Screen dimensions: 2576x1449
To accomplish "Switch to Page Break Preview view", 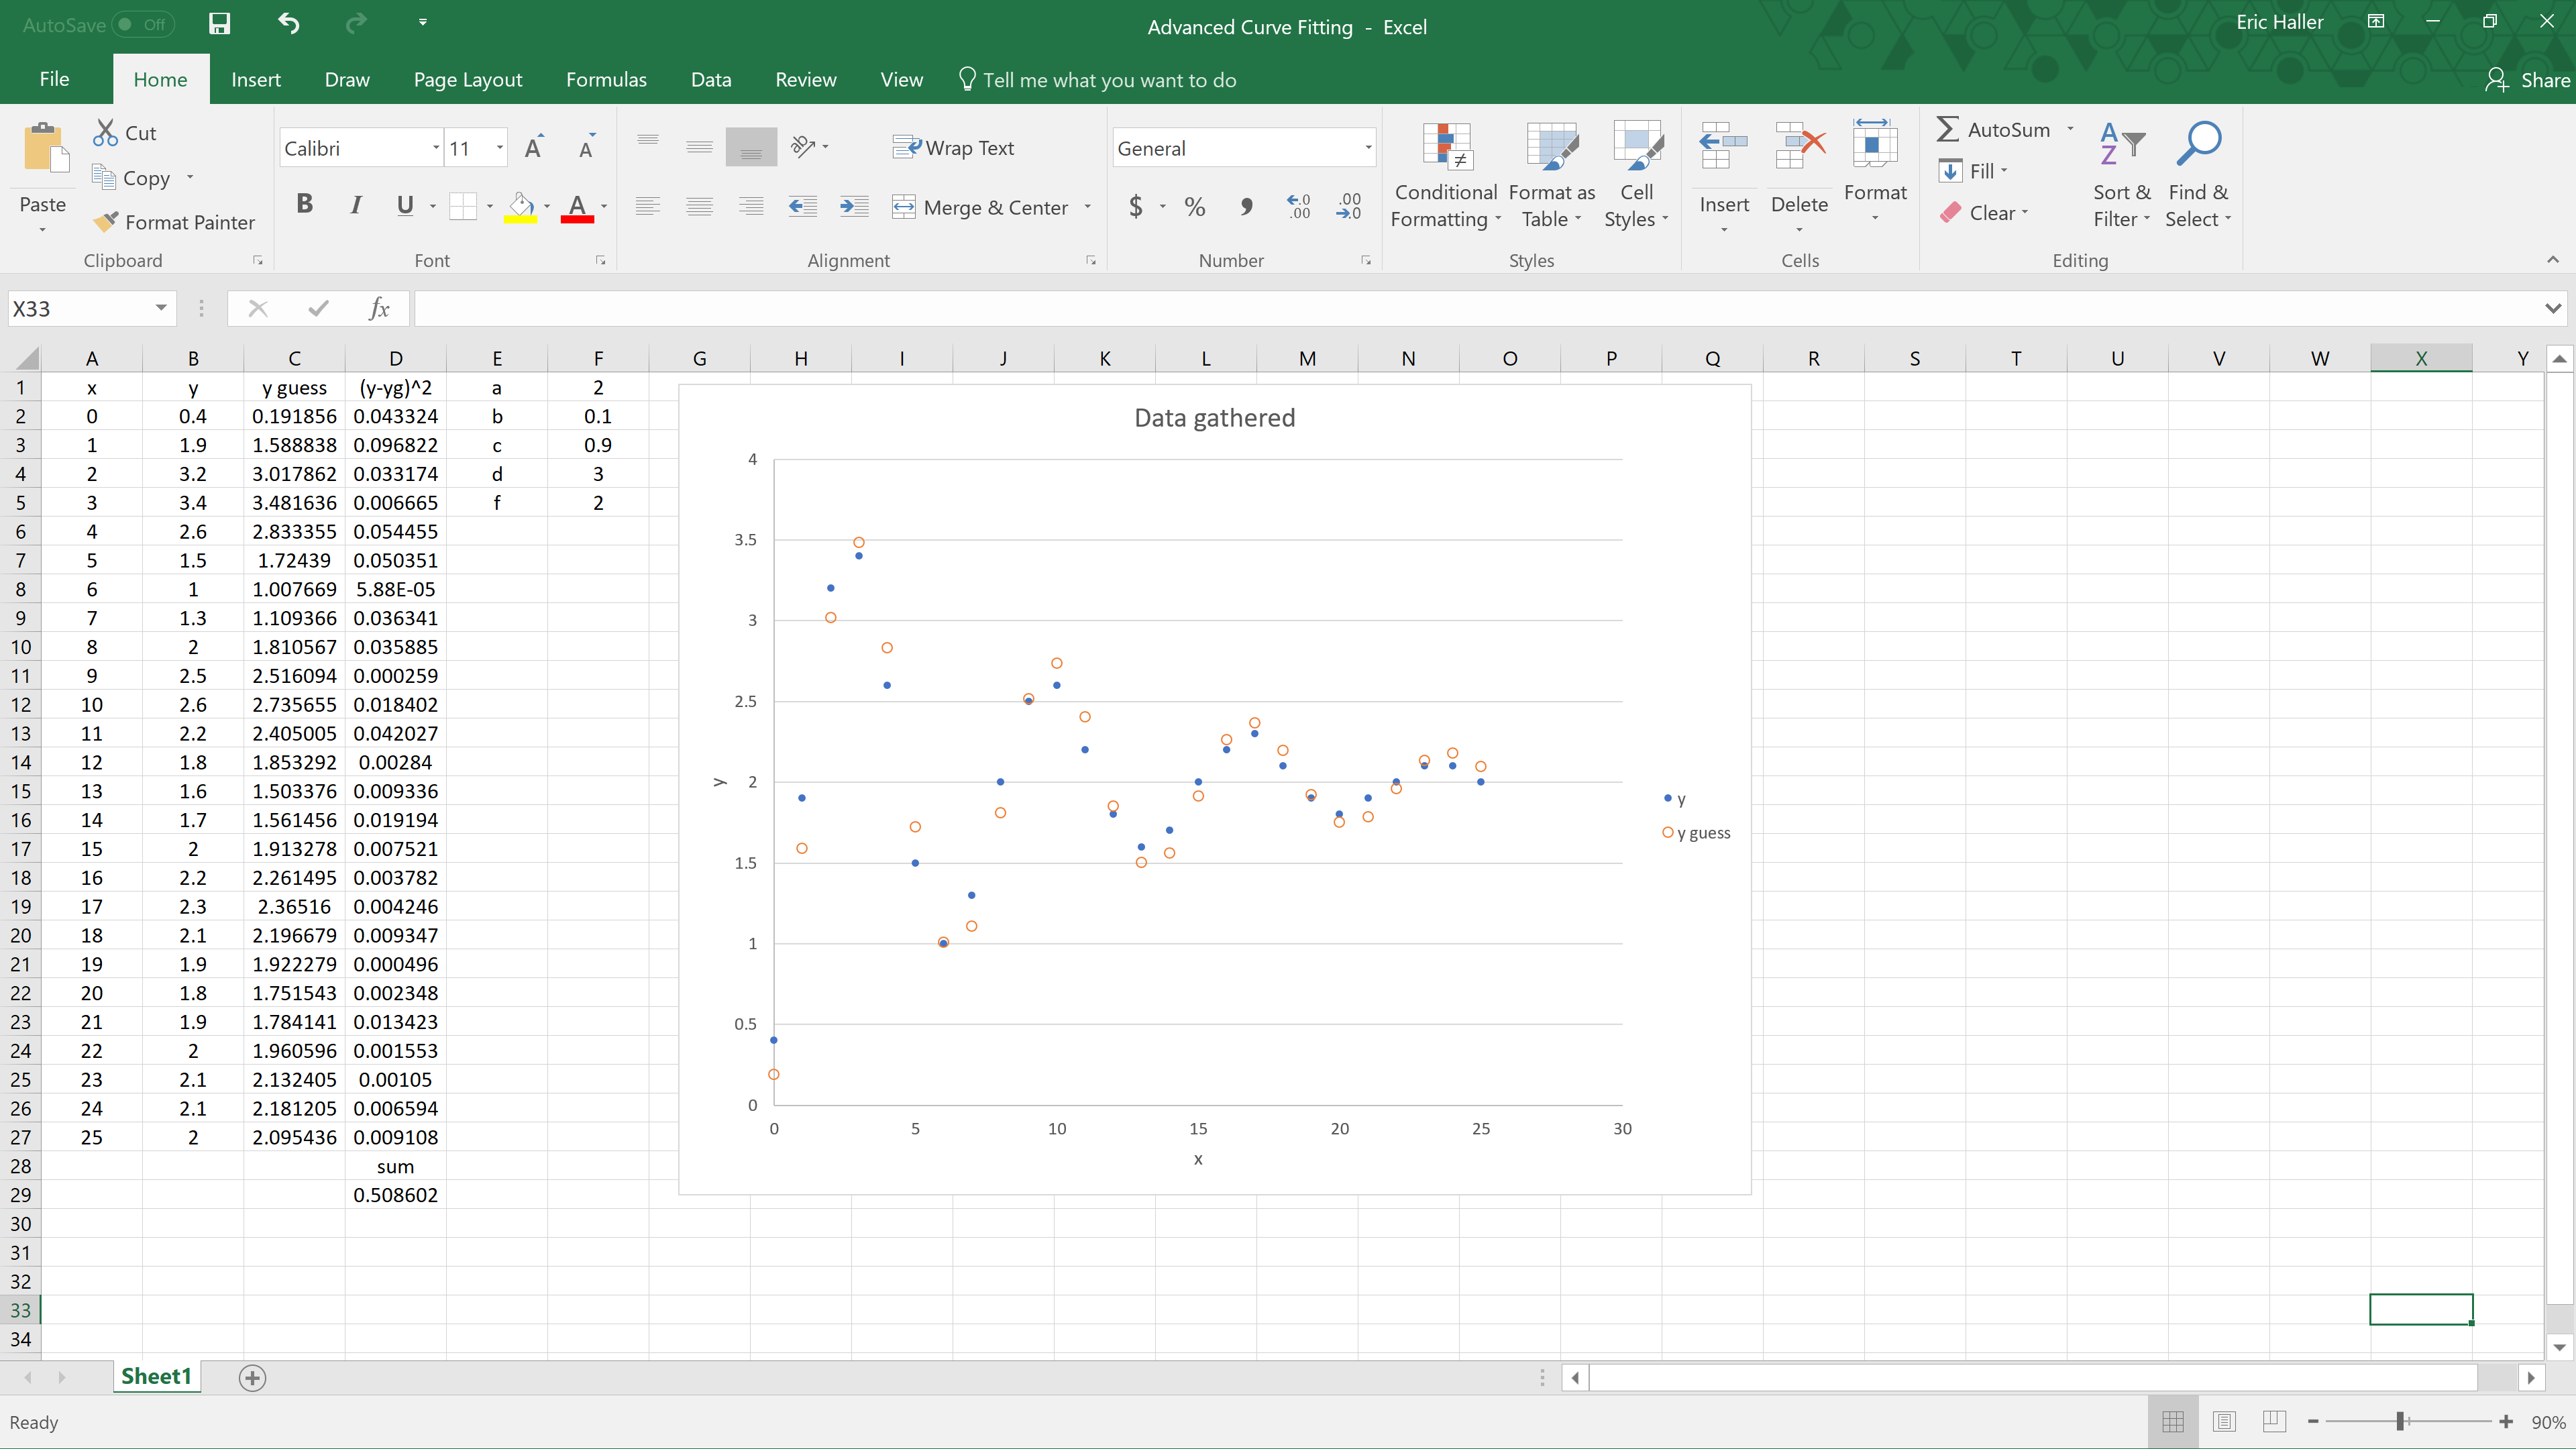I will pos(2275,1421).
